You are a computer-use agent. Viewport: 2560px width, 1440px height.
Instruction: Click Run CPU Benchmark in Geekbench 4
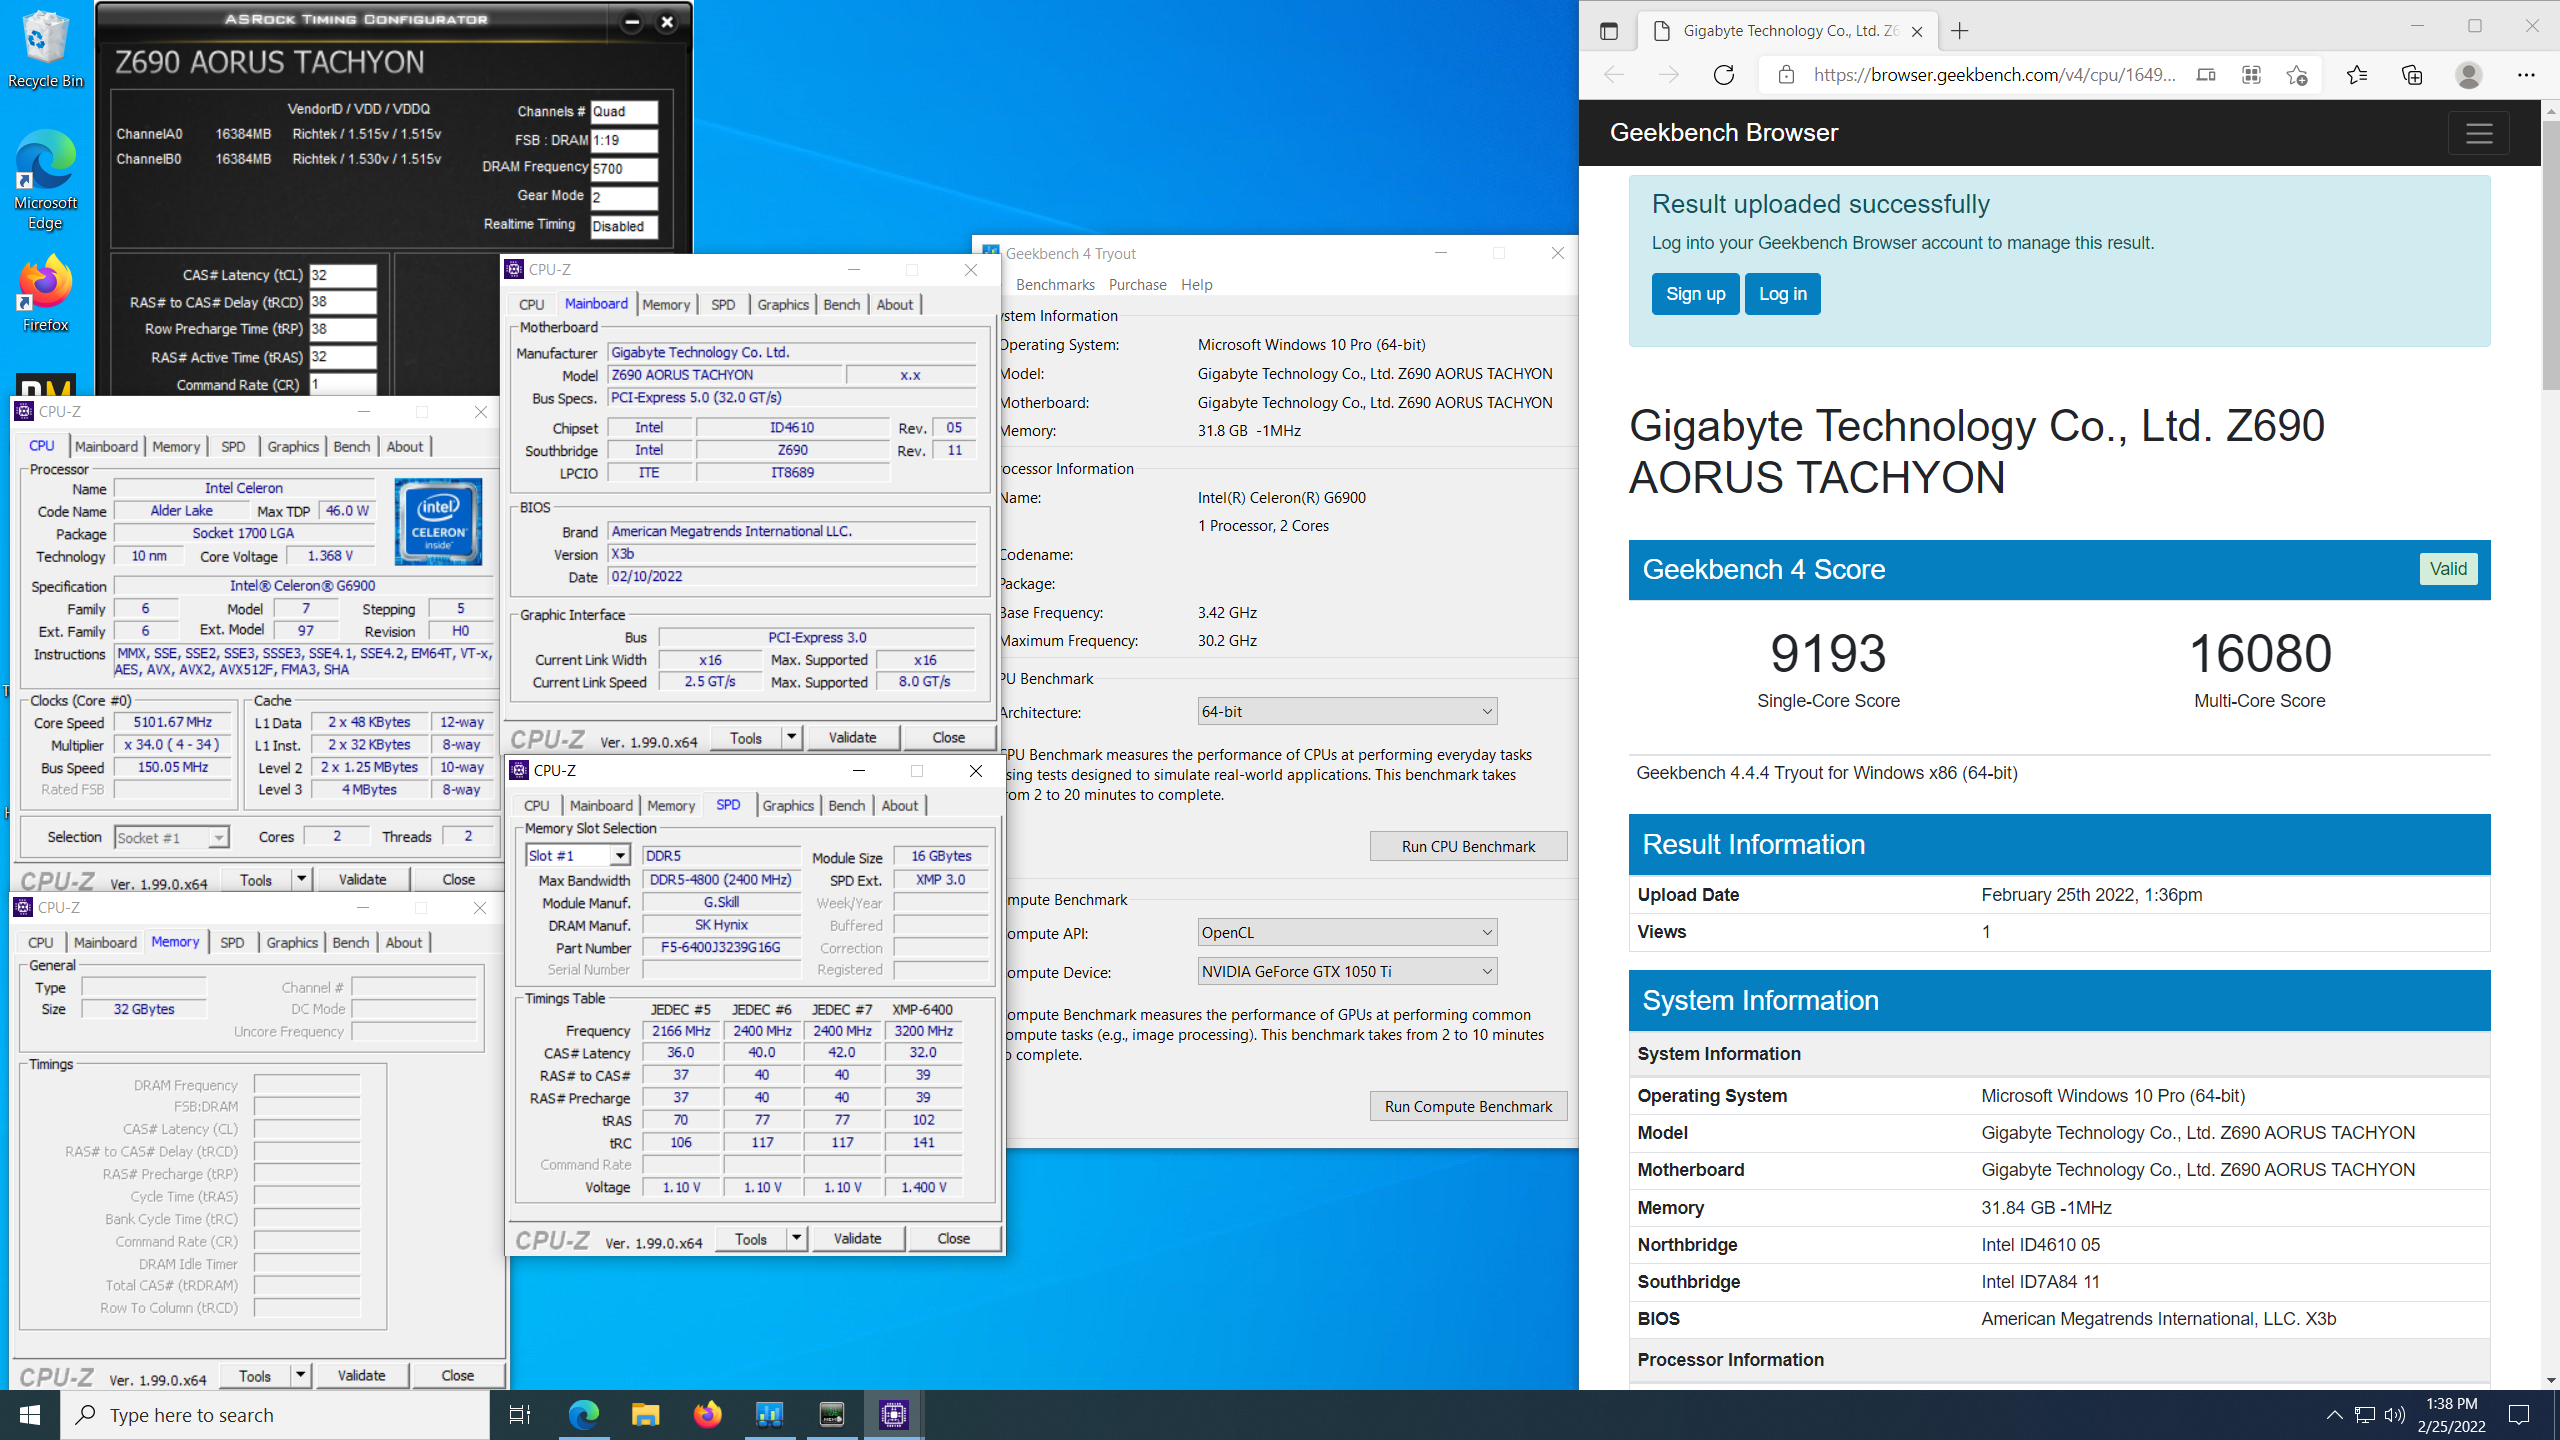[x=1468, y=846]
